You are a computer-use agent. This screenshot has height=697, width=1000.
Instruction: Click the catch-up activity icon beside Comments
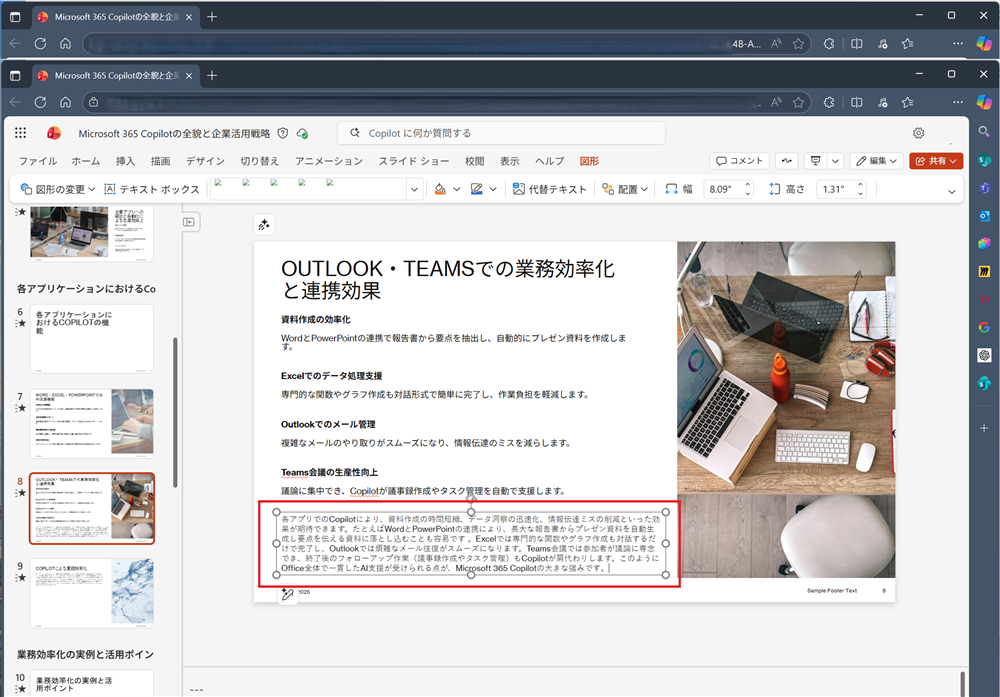point(787,161)
